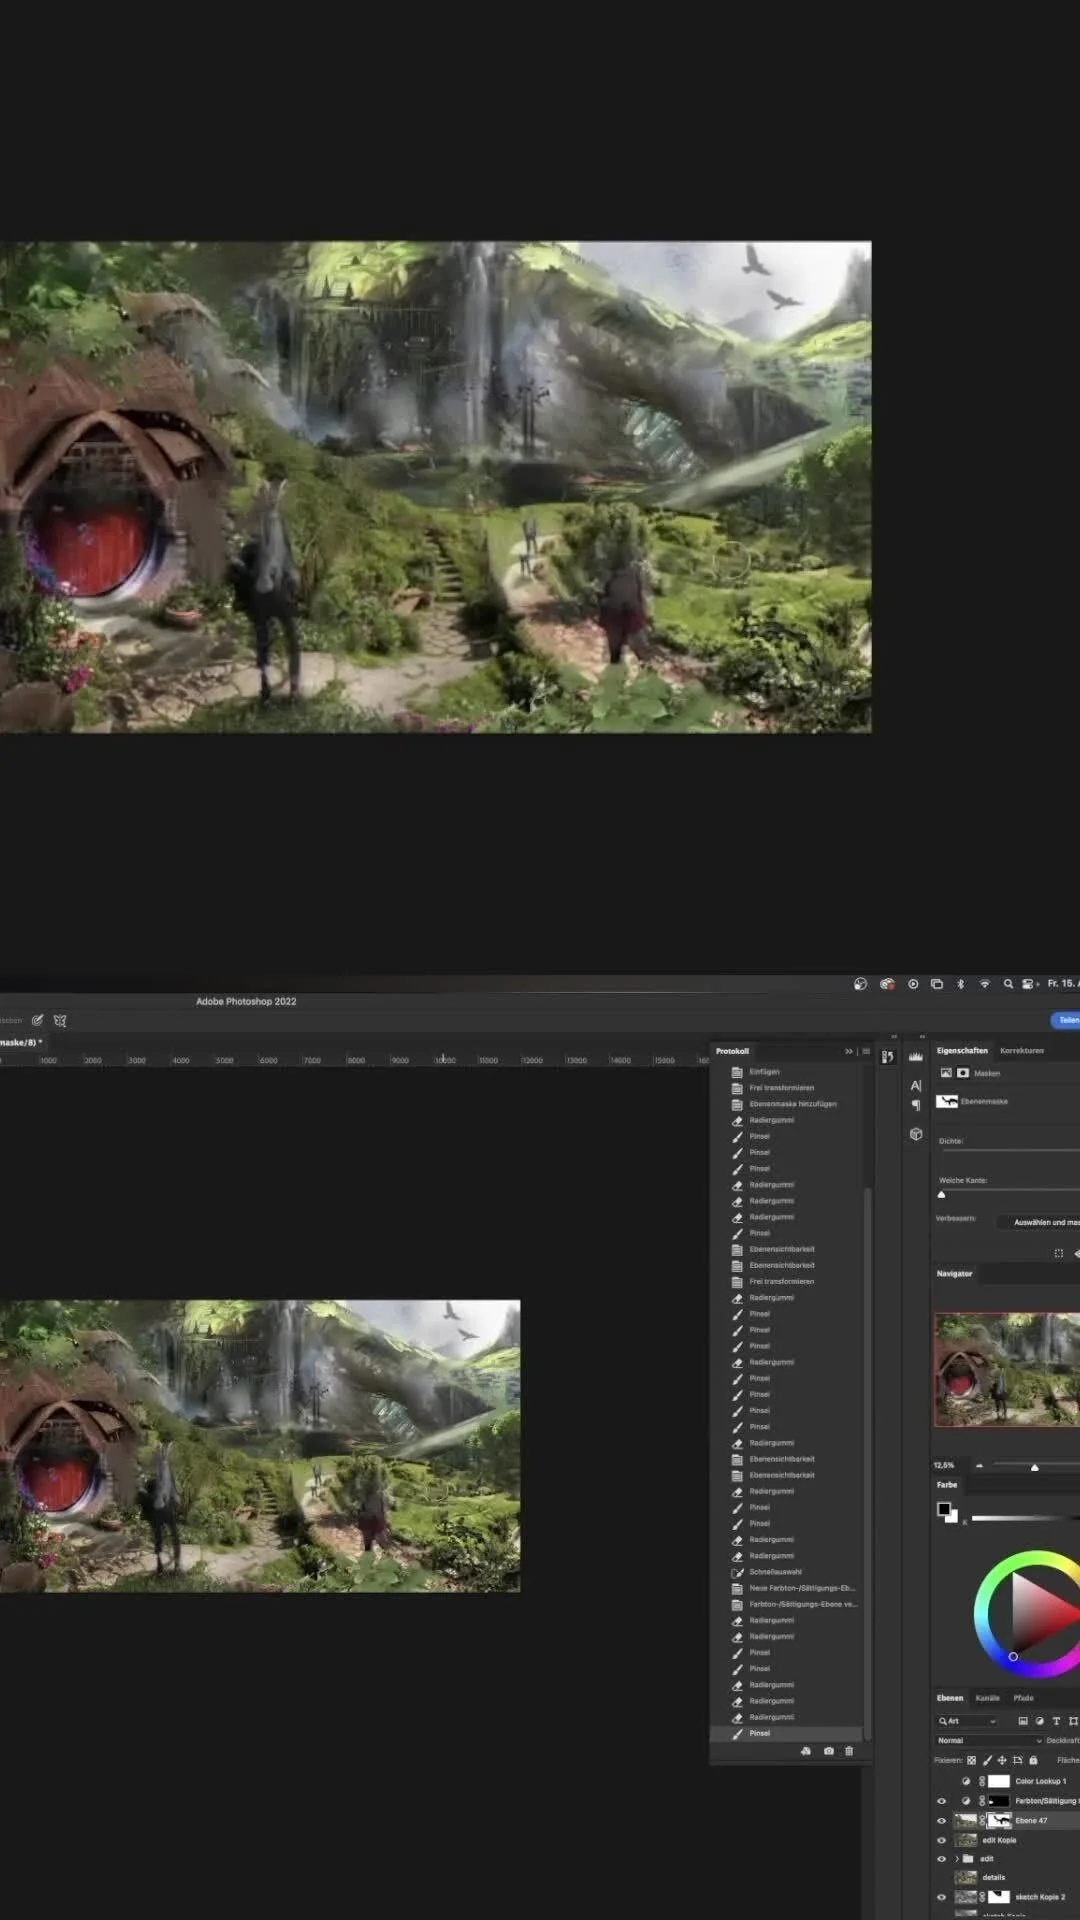The image size is (1080, 1920).
Task: Open the 3D cube panel icon
Action: pyautogui.click(x=916, y=1134)
